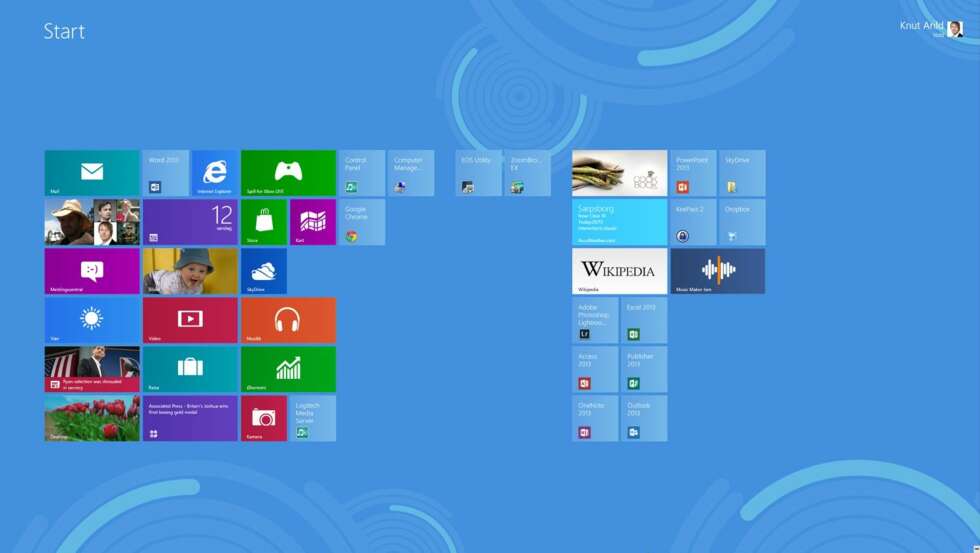Launch the ZoomBrowser EX tile
Viewport: 980px width, 553px height.
click(528, 173)
